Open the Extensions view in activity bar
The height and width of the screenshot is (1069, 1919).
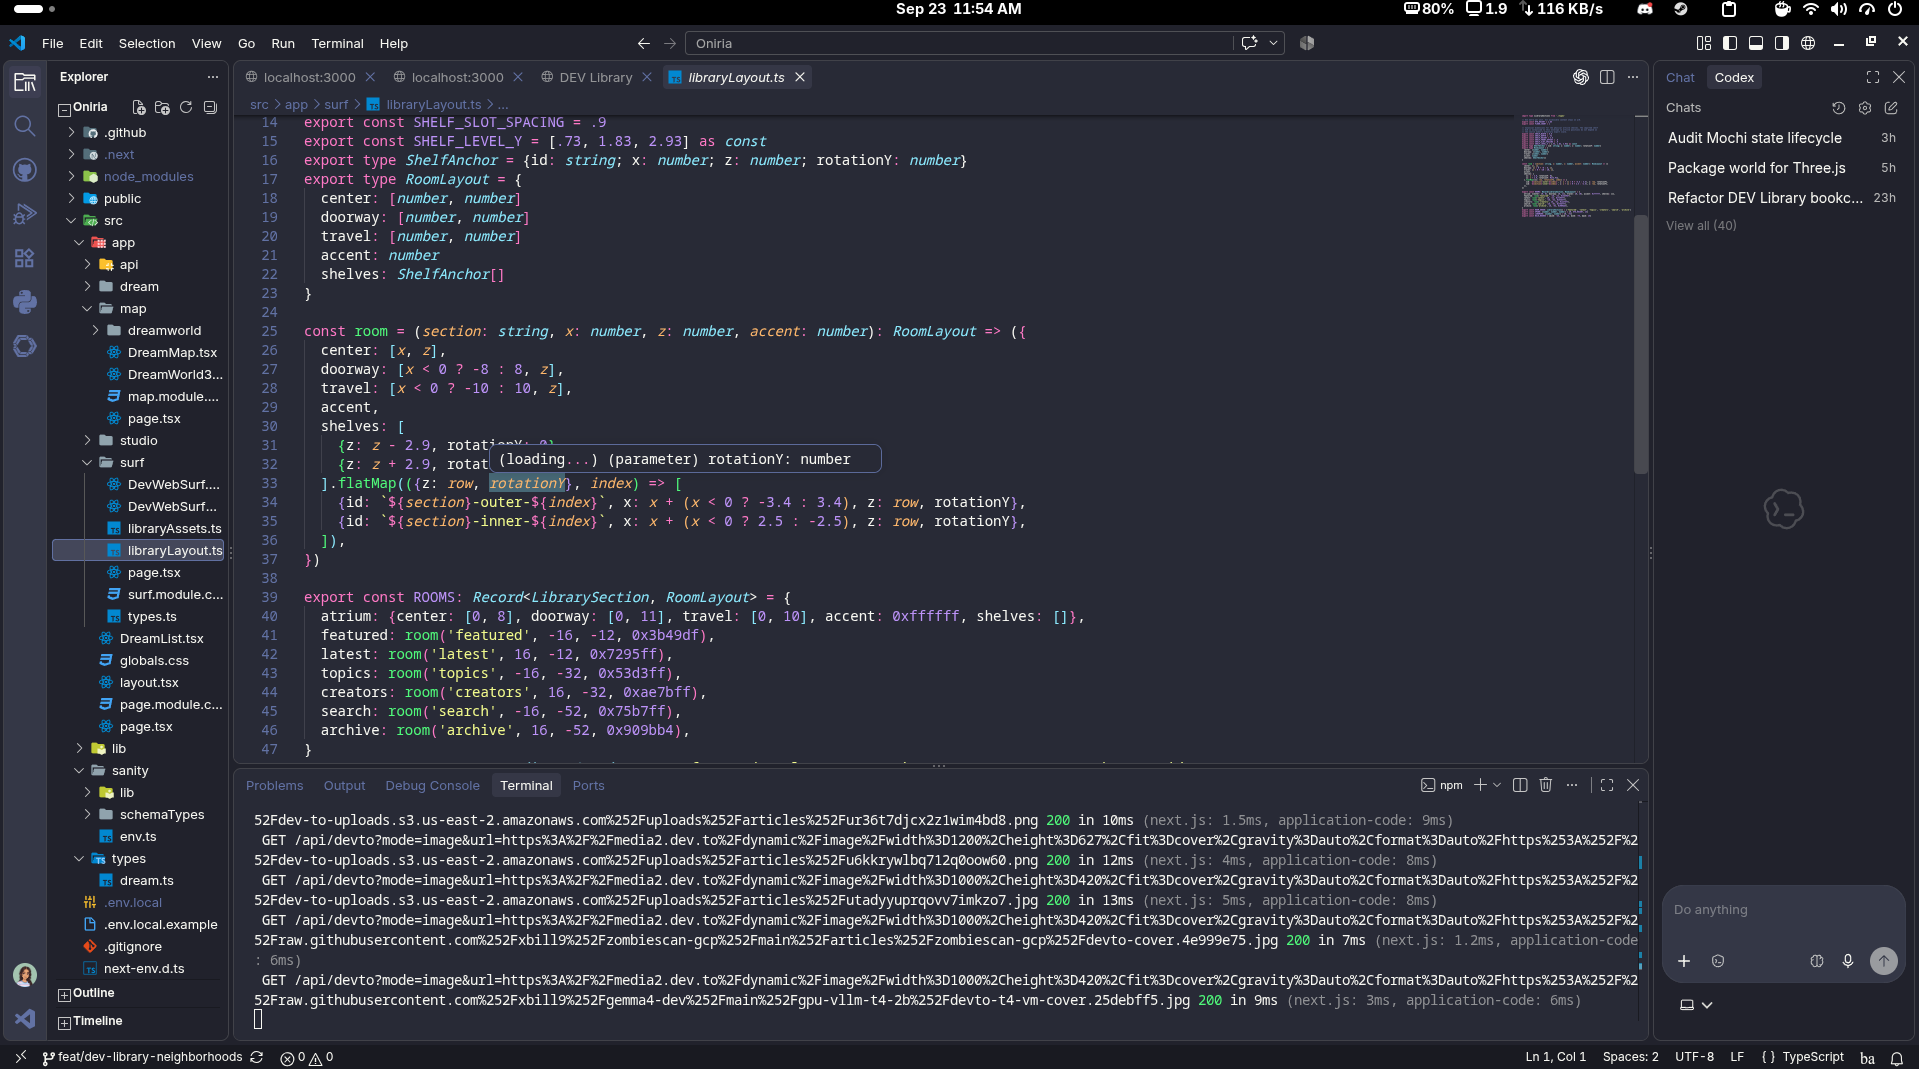25,258
